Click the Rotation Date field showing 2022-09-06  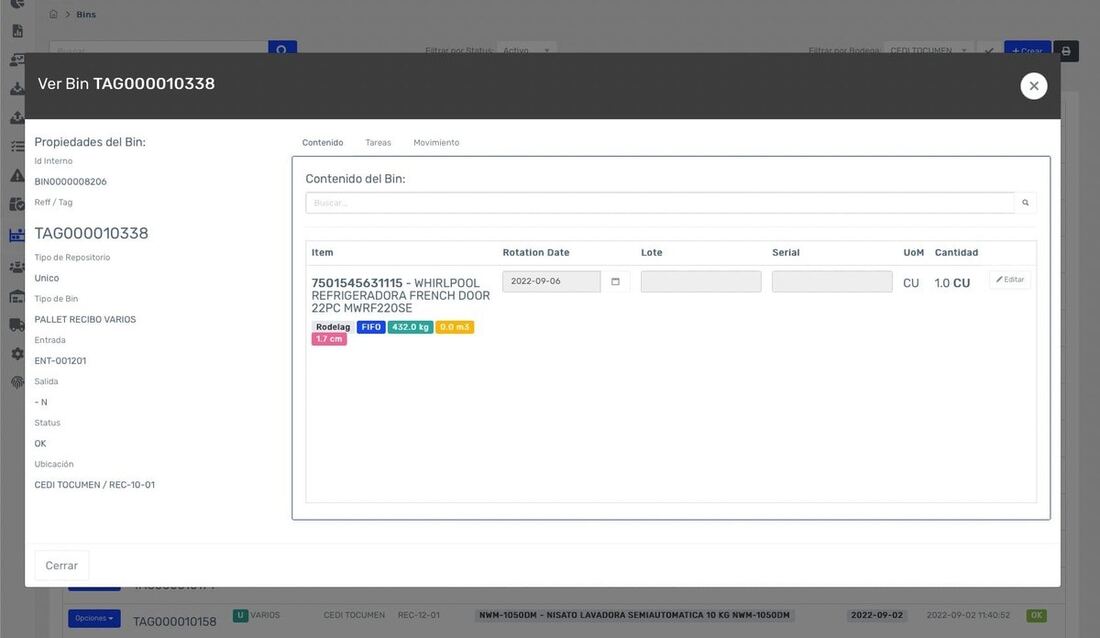(551, 281)
